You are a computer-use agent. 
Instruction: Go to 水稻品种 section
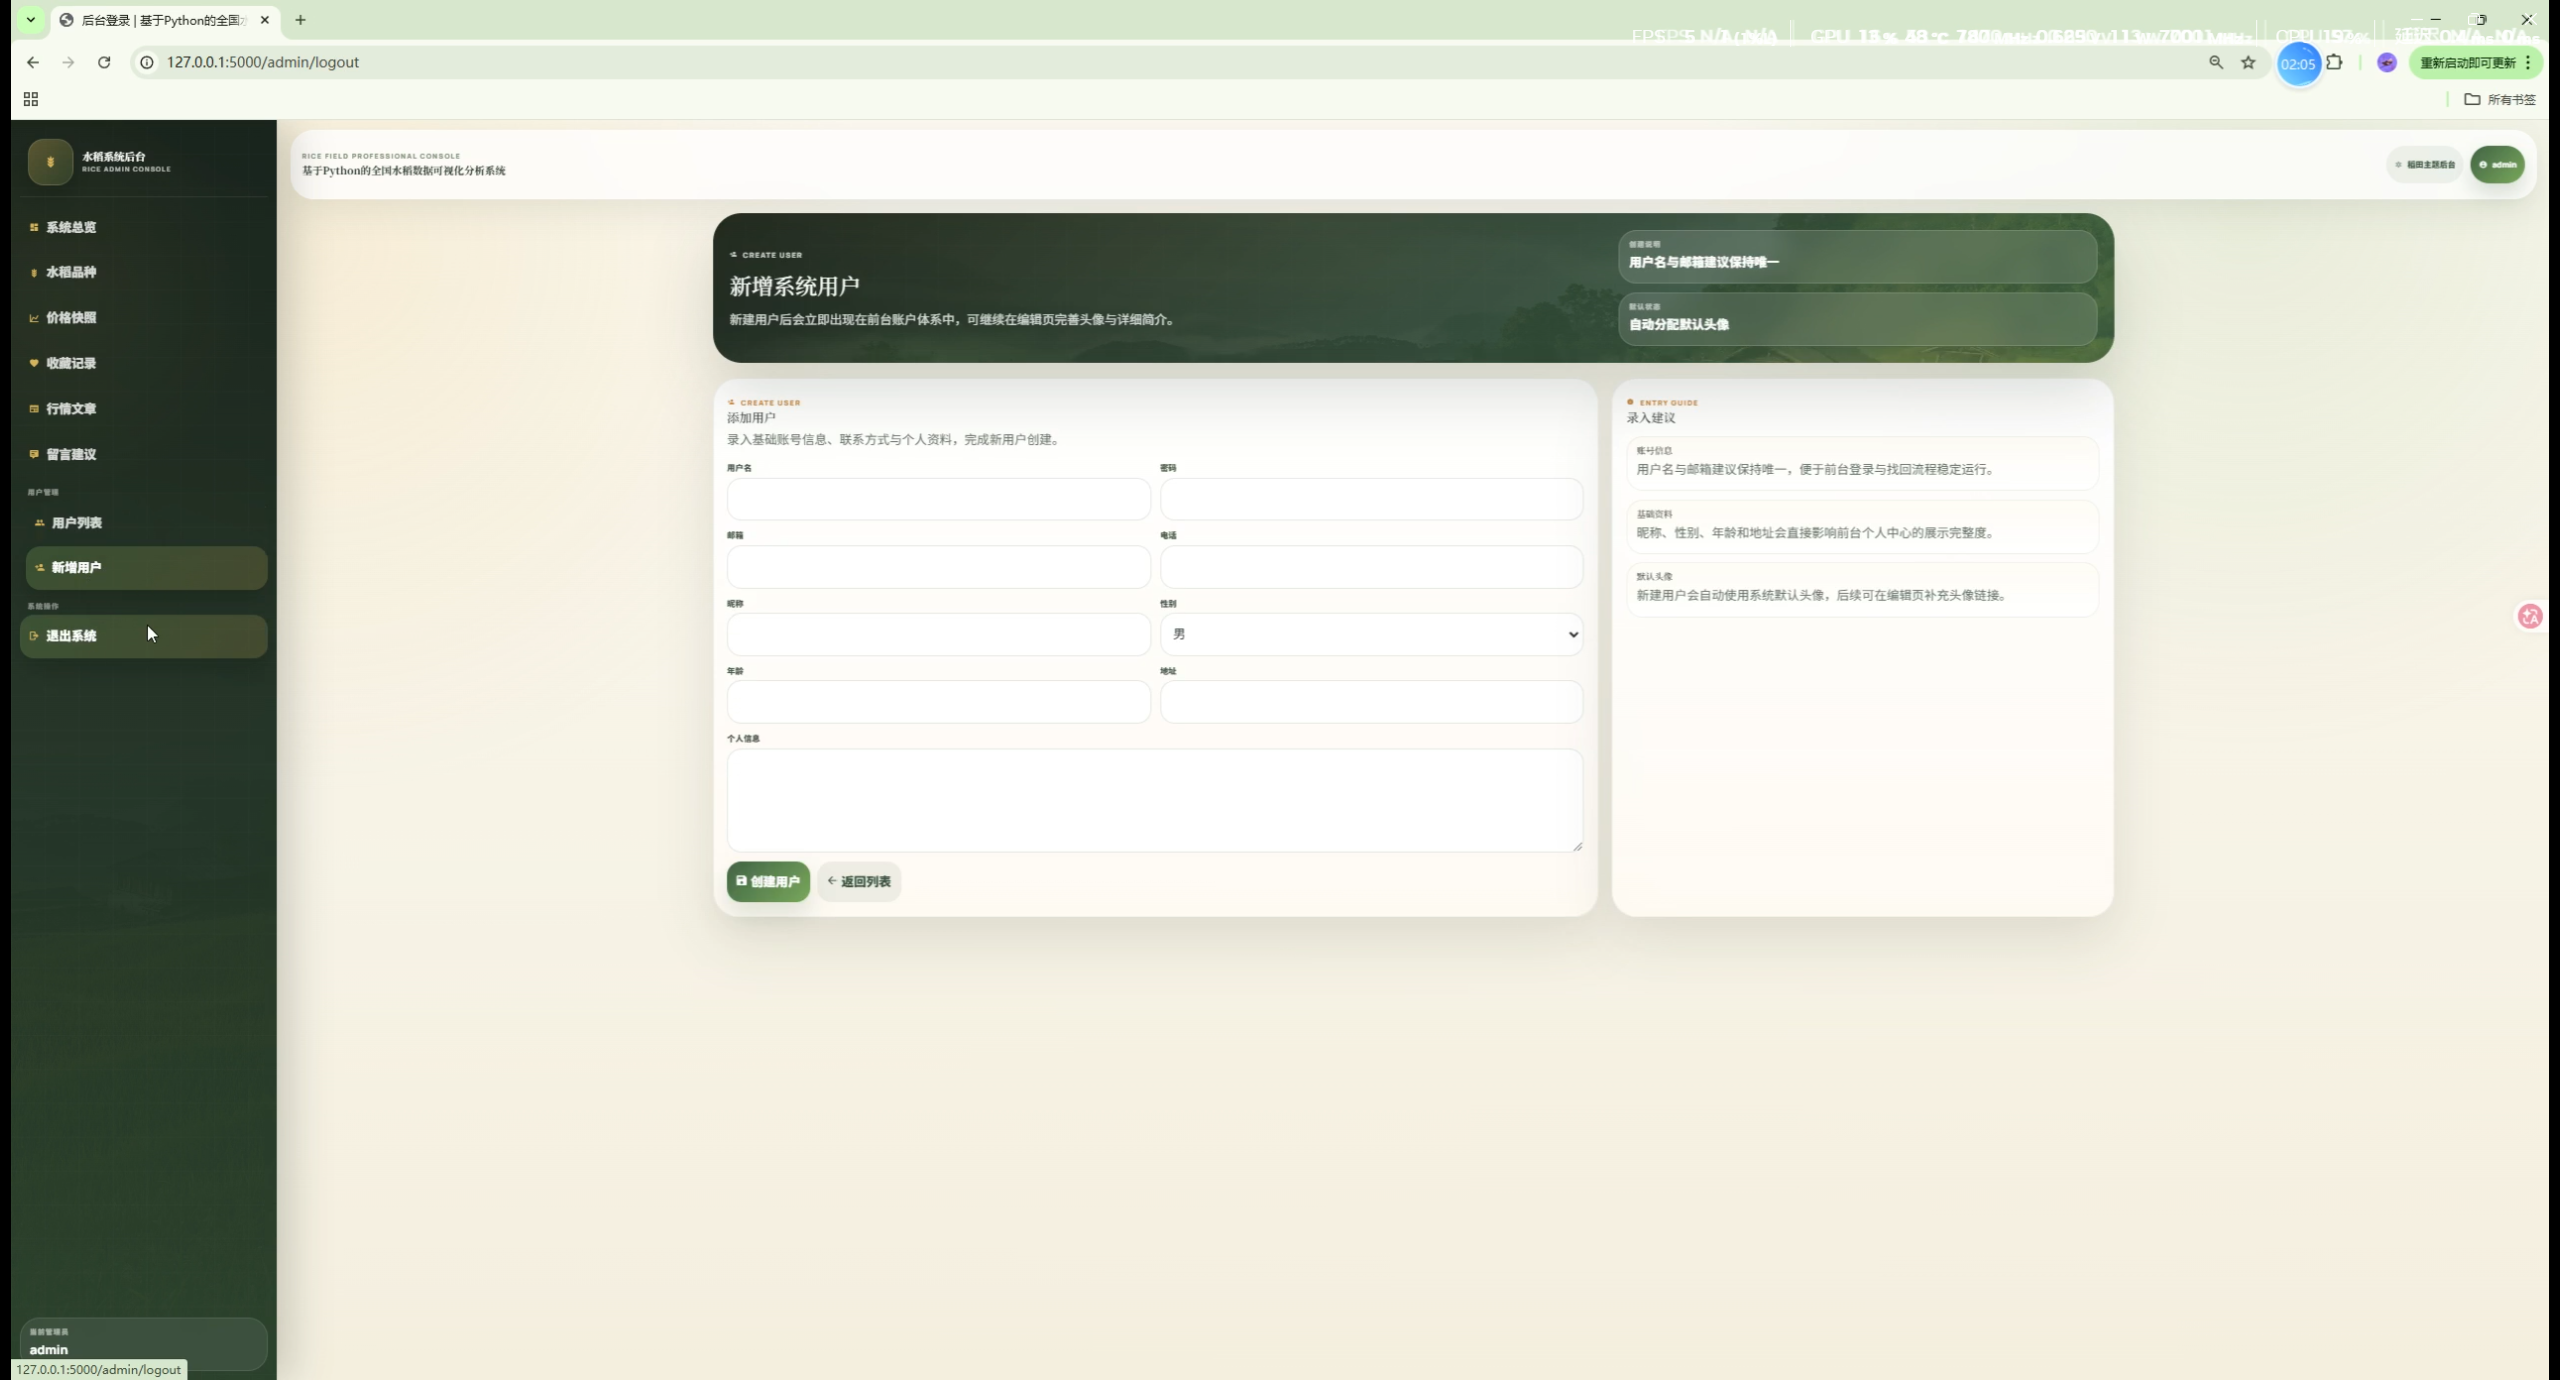[x=70, y=272]
